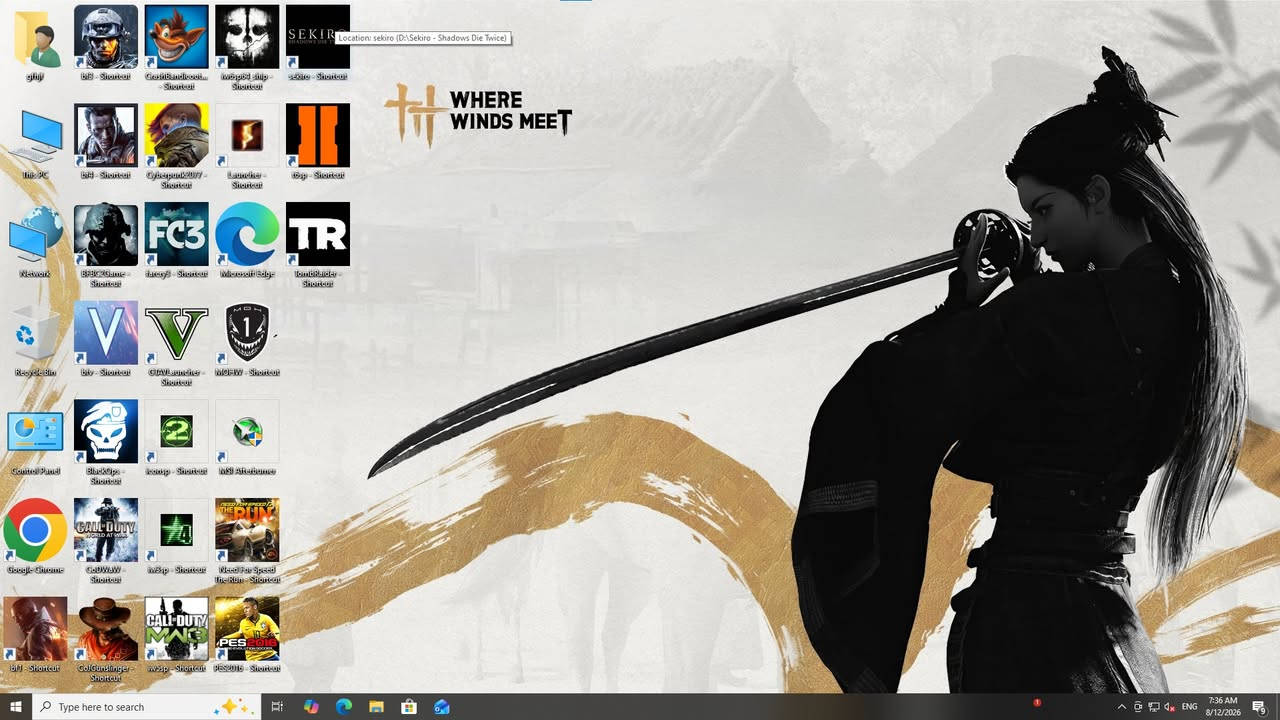Open the notification center with 9 notifications
This screenshot has width=1280, height=720.
coord(1260,707)
